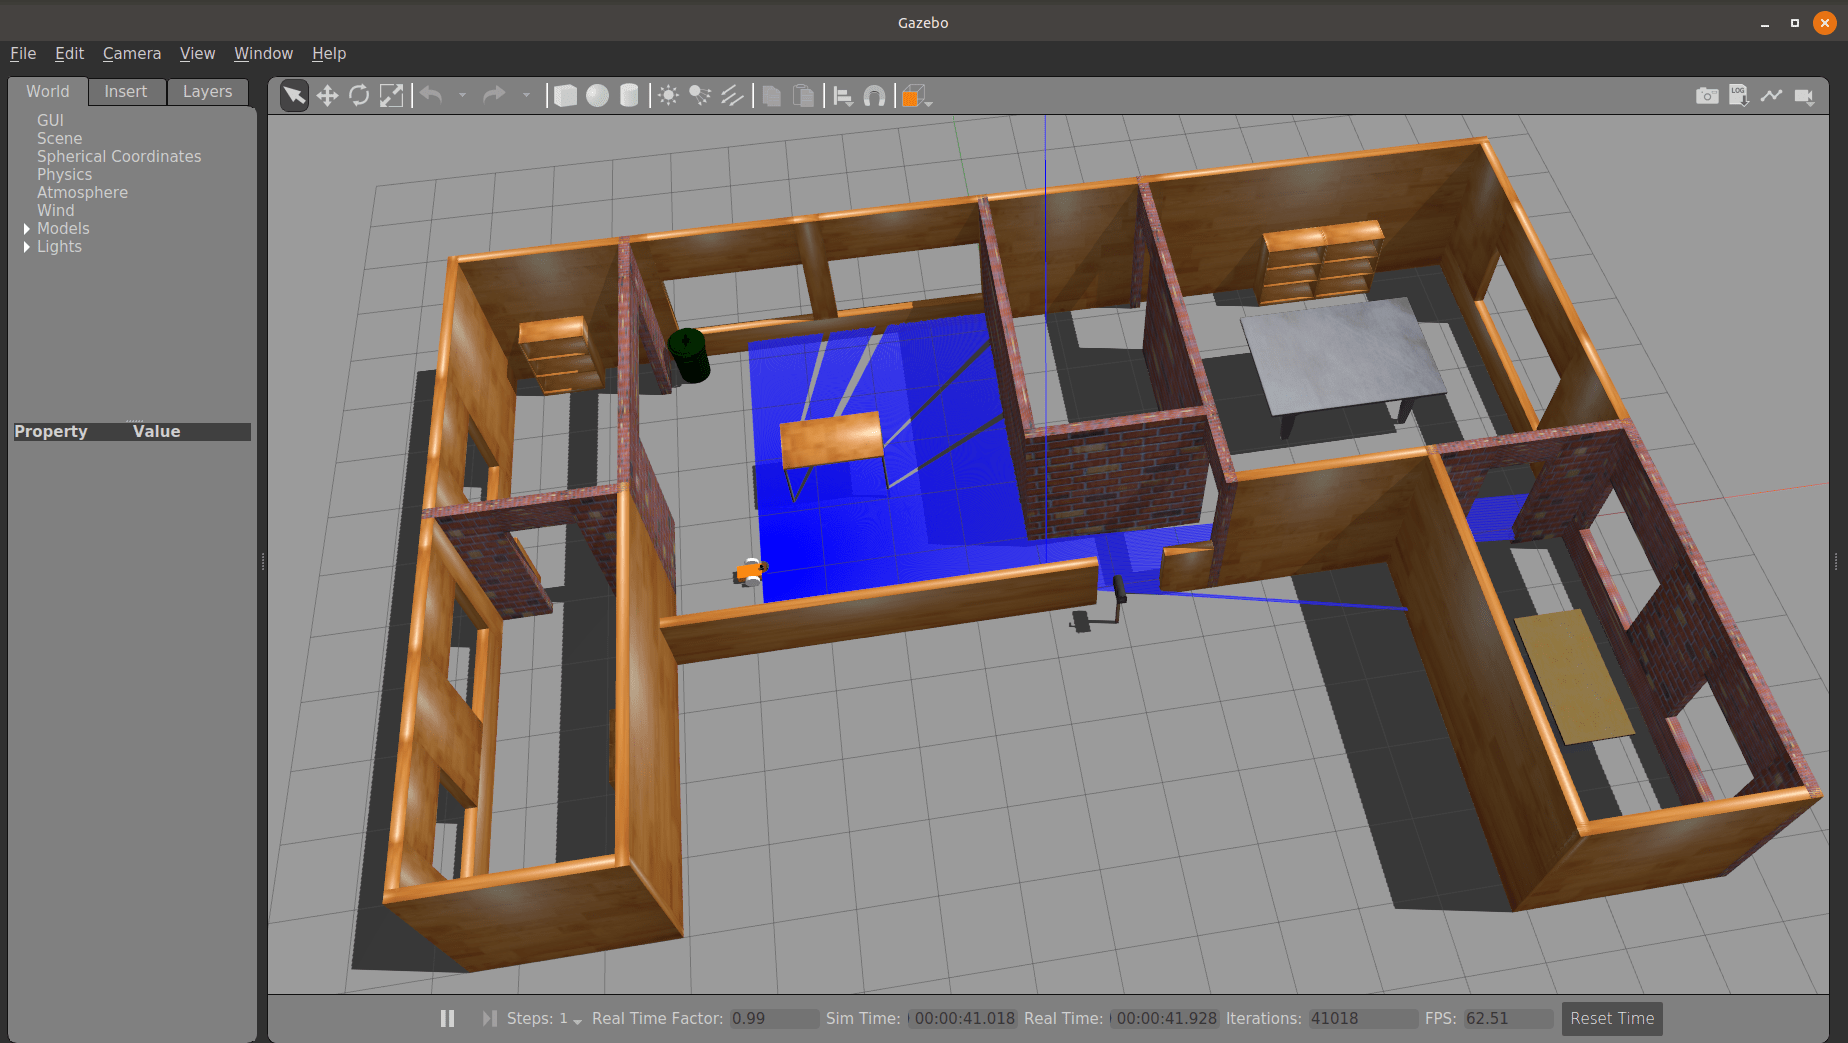Viewport: 1848px width, 1043px height.
Task: Expand the Models tree node
Action: point(26,229)
